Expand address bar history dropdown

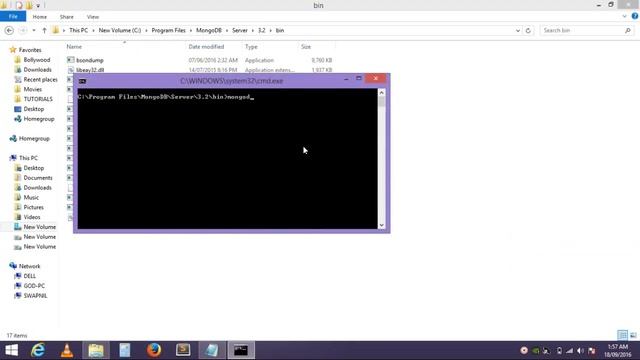pyautogui.click(x=518, y=31)
